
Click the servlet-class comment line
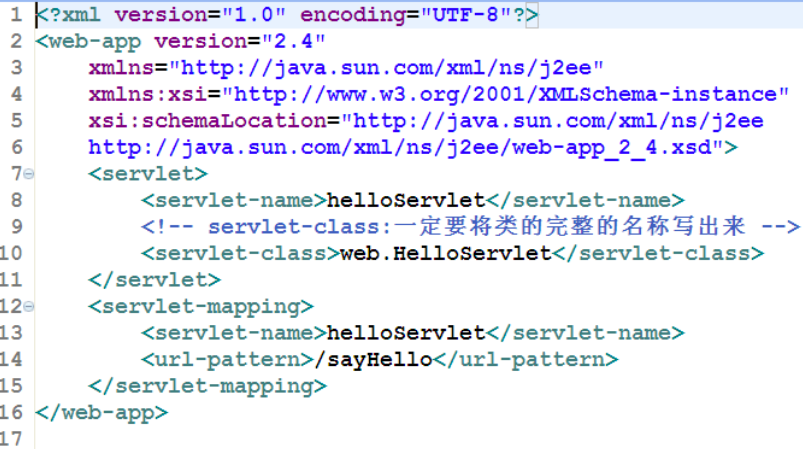tap(470, 227)
